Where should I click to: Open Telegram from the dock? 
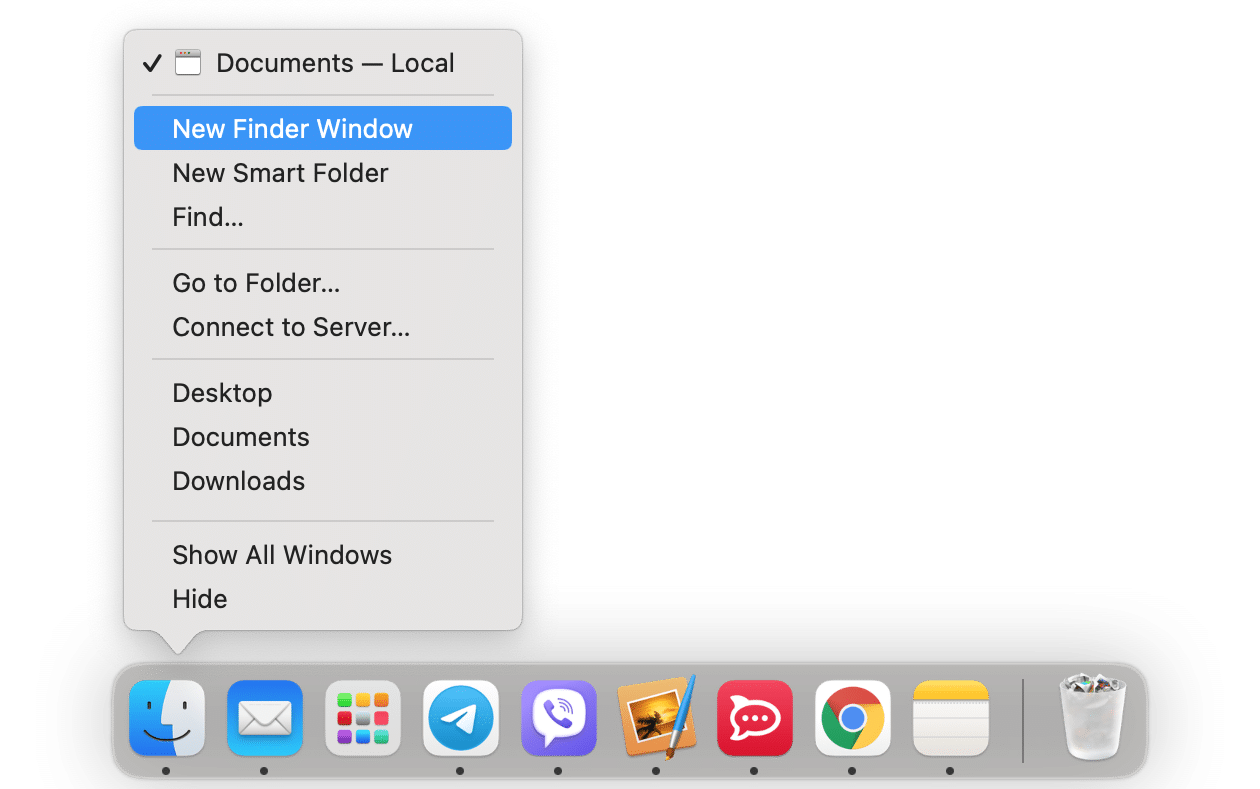pyautogui.click(x=461, y=718)
